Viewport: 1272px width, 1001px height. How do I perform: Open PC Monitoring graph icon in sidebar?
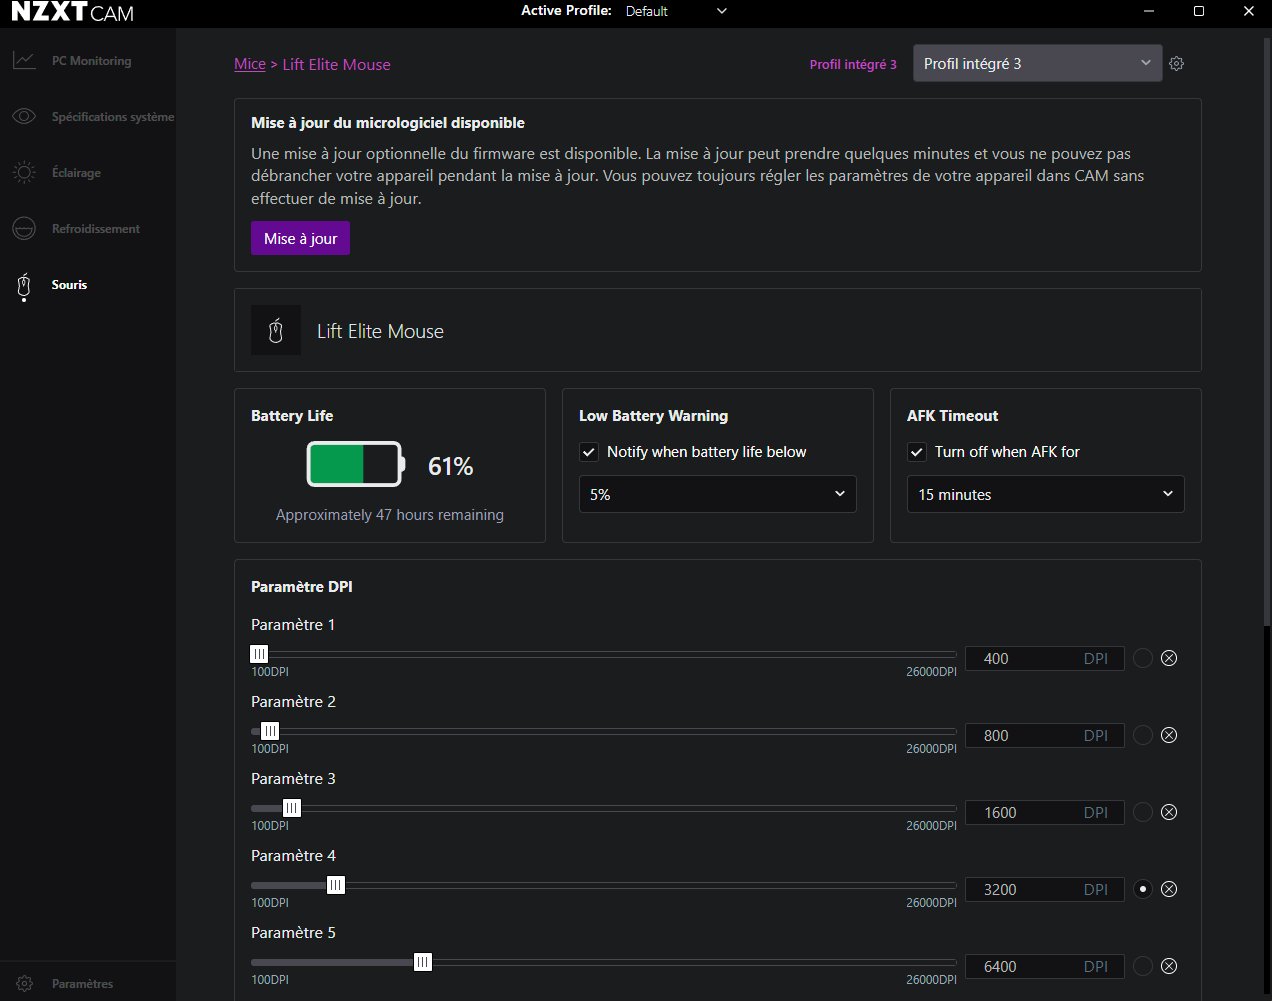tap(24, 61)
